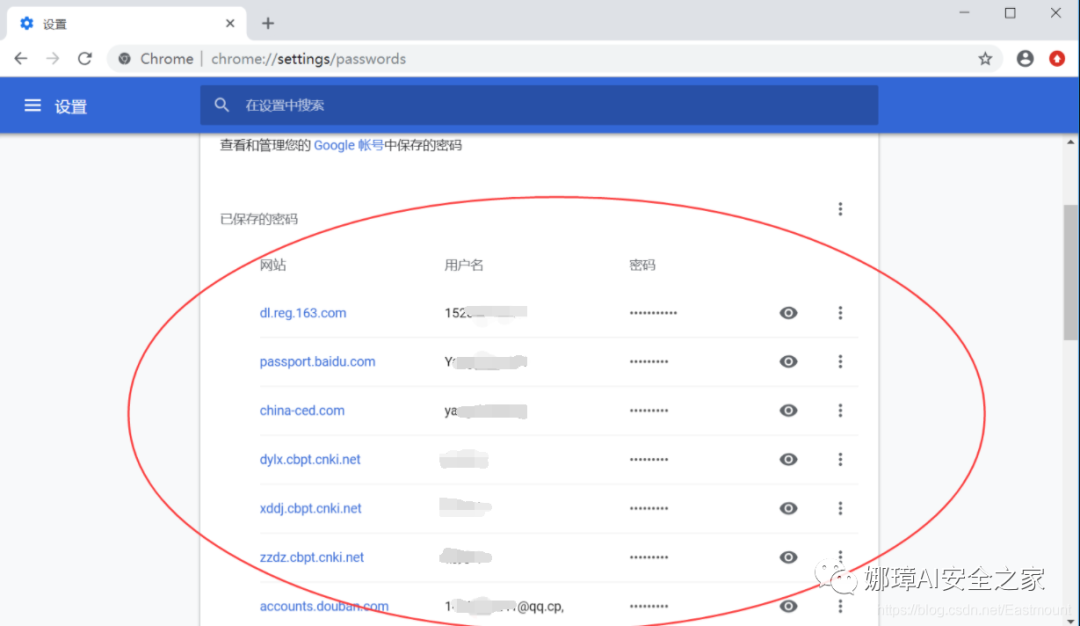This screenshot has height=626, width=1080.
Task: Show the dylx.cbpt.cnki.net password
Action: 788,459
